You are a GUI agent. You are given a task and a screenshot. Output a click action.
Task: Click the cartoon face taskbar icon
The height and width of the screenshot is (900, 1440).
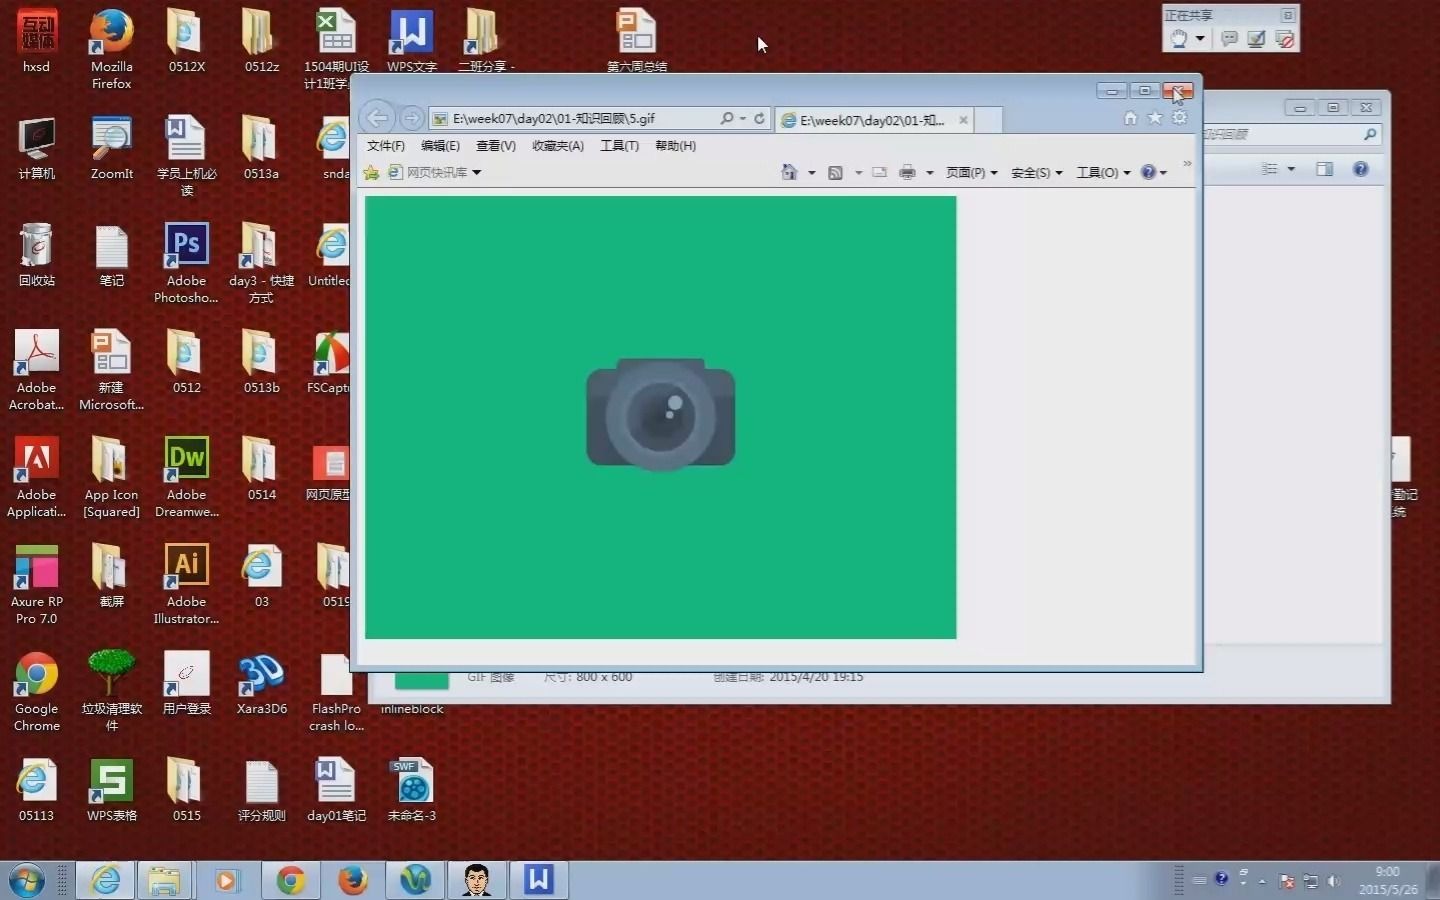(x=477, y=880)
